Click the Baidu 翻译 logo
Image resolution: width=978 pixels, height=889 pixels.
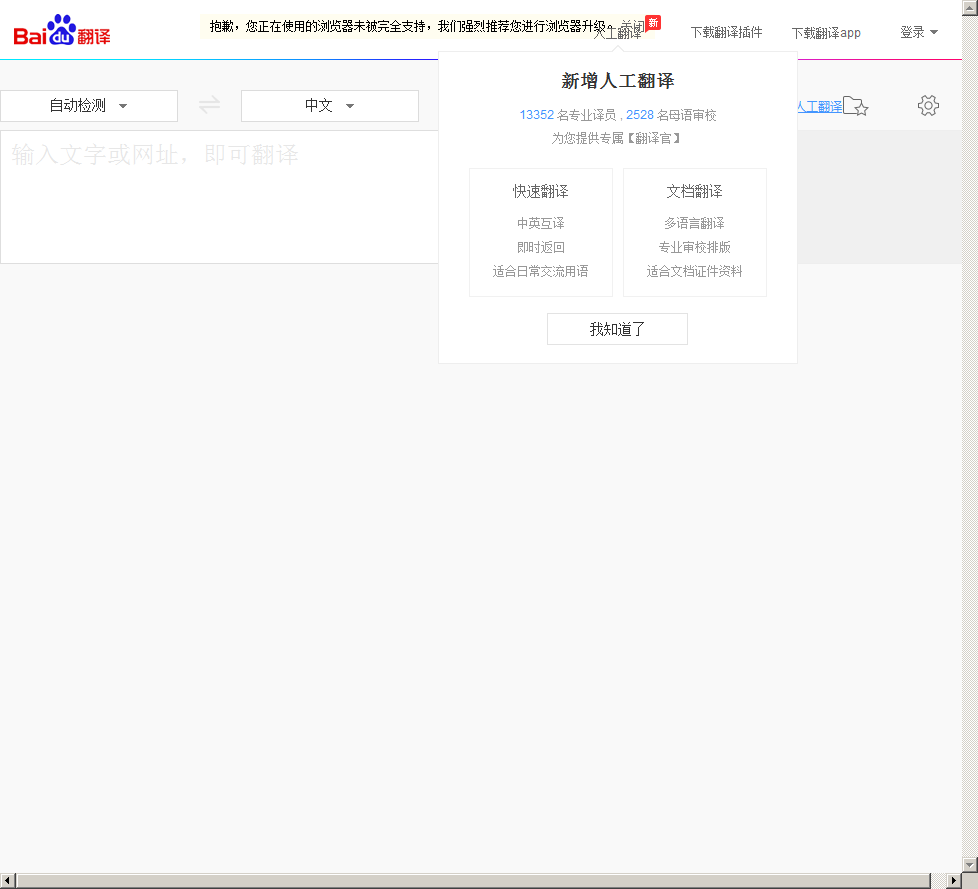[x=62, y=31]
